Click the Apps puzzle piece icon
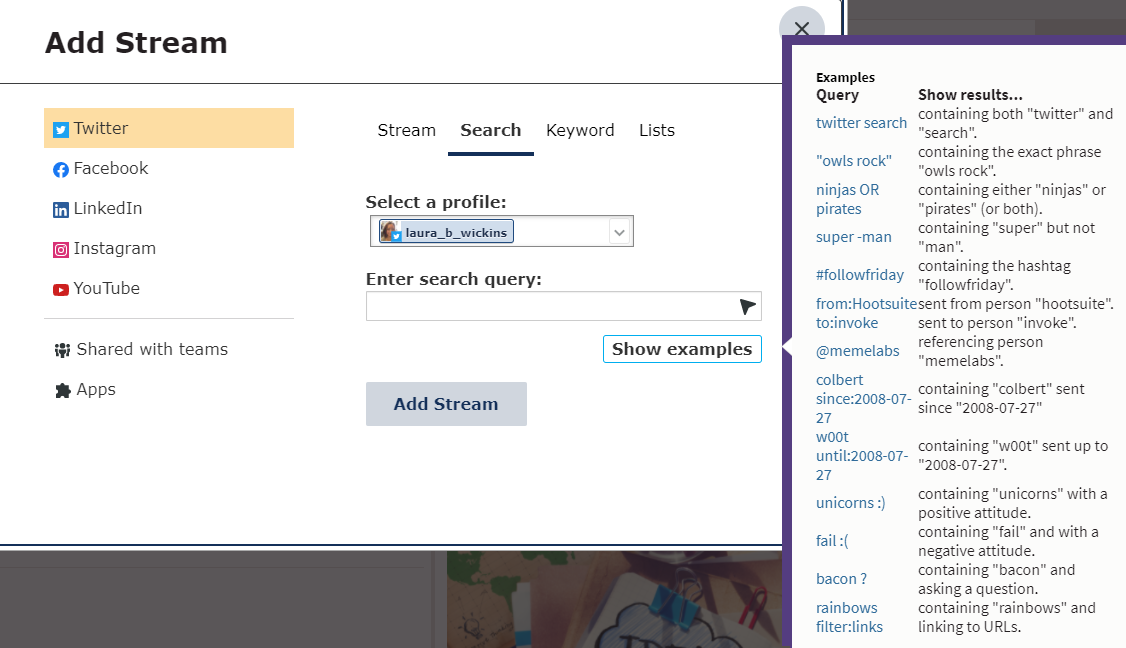Image resolution: width=1126 pixels, height=648 pixels. (62, 390)
